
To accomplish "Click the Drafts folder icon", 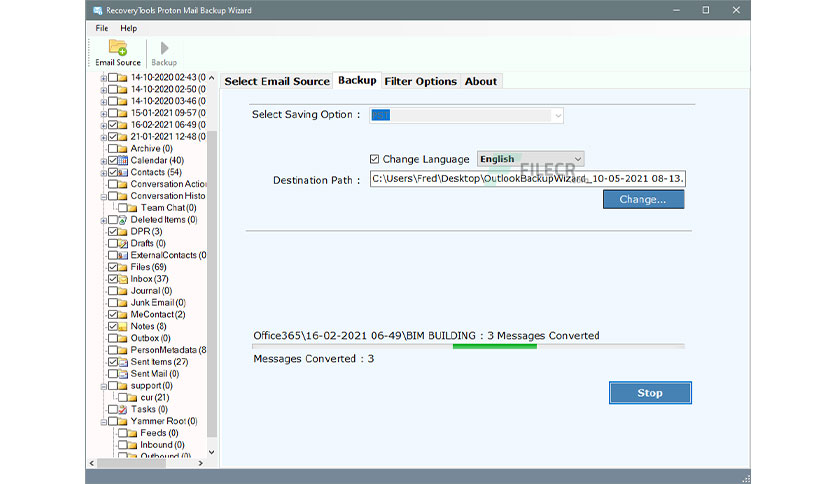I will tap(123, 244).
